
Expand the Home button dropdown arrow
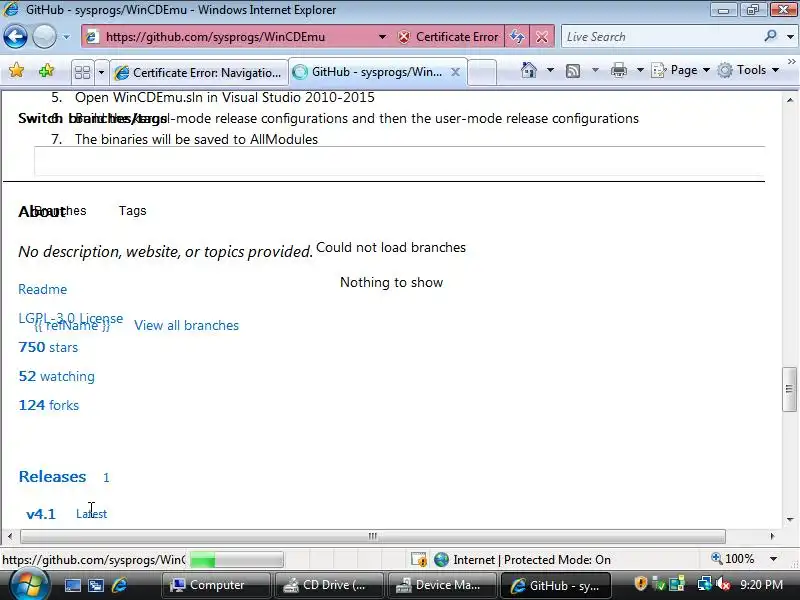[550, 70]
